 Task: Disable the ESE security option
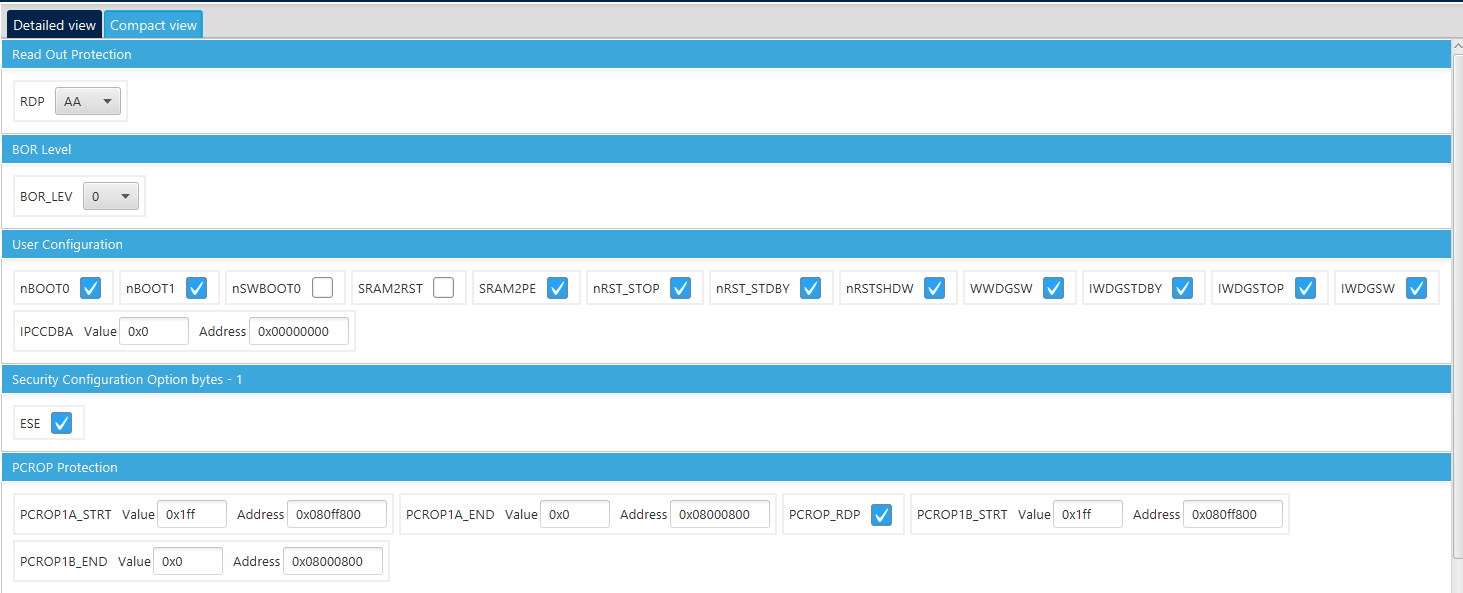tap(60, 422)
